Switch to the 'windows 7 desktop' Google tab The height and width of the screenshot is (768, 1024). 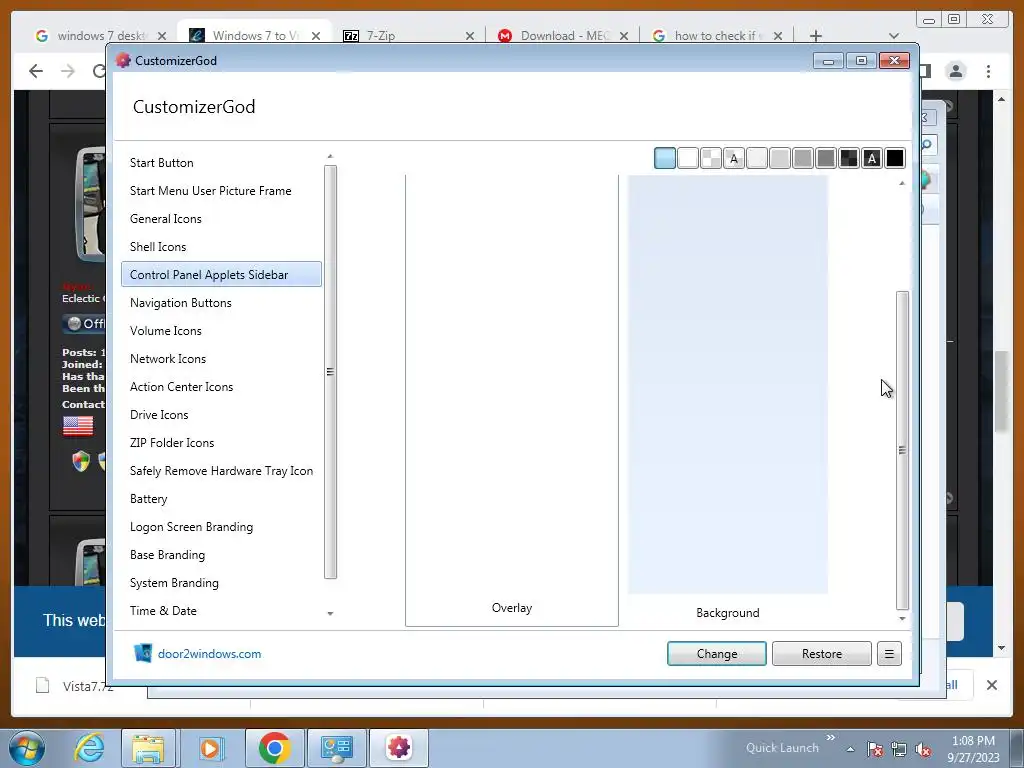click(x=101, y=35)
